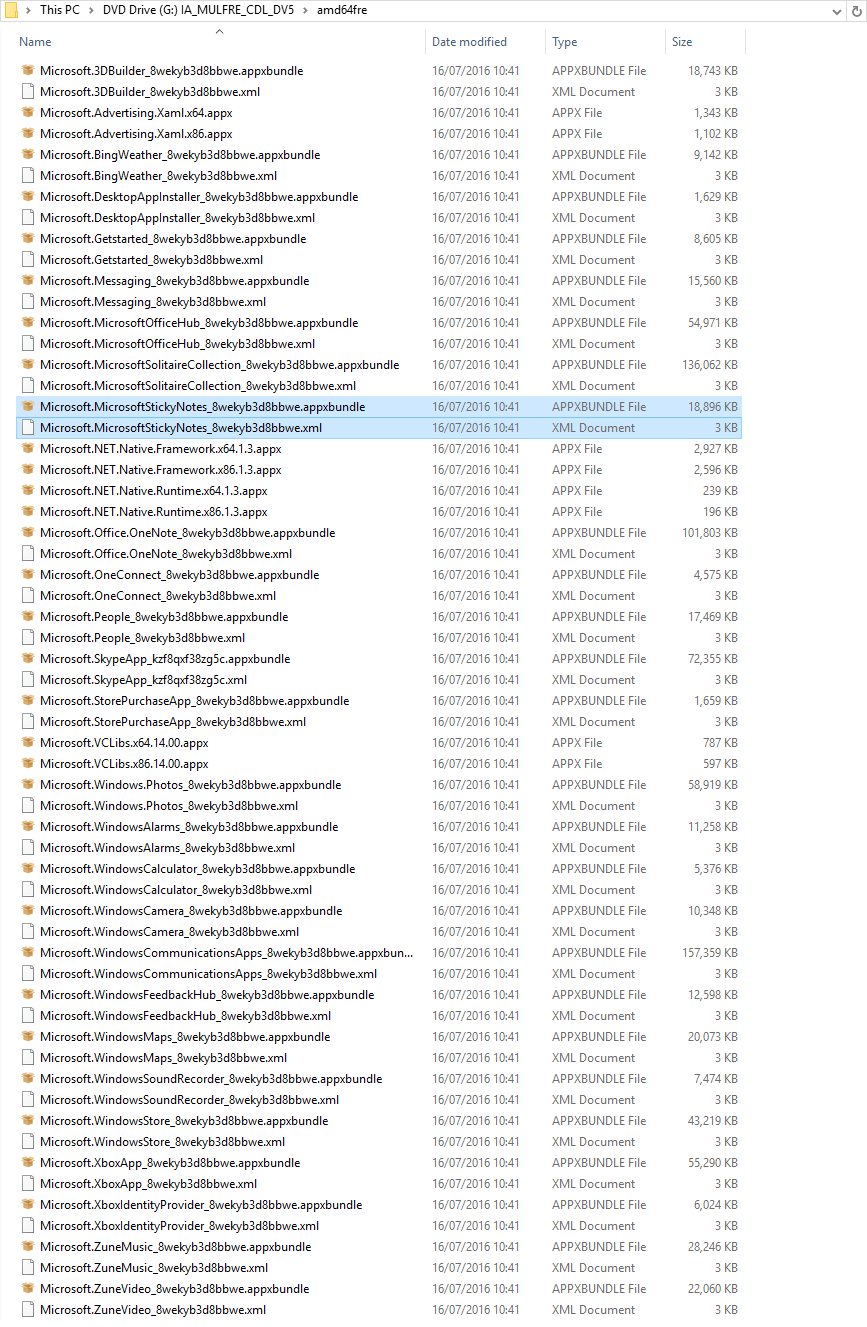Select Microsoft.NET.Native.Runtime.x64.1.3.appx name

pyautogui.click(x=154, y=491)
